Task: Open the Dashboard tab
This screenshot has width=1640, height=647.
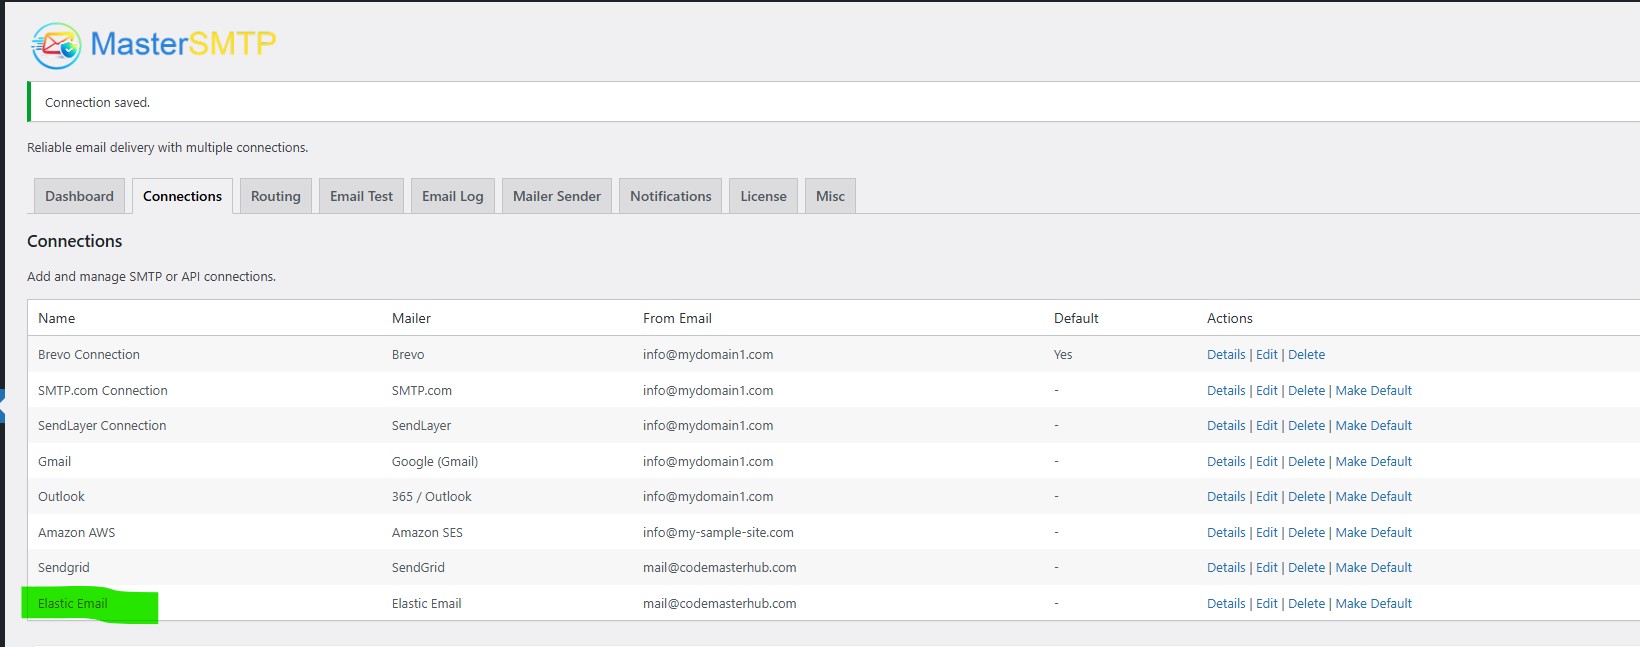Action: click(79, 196)
